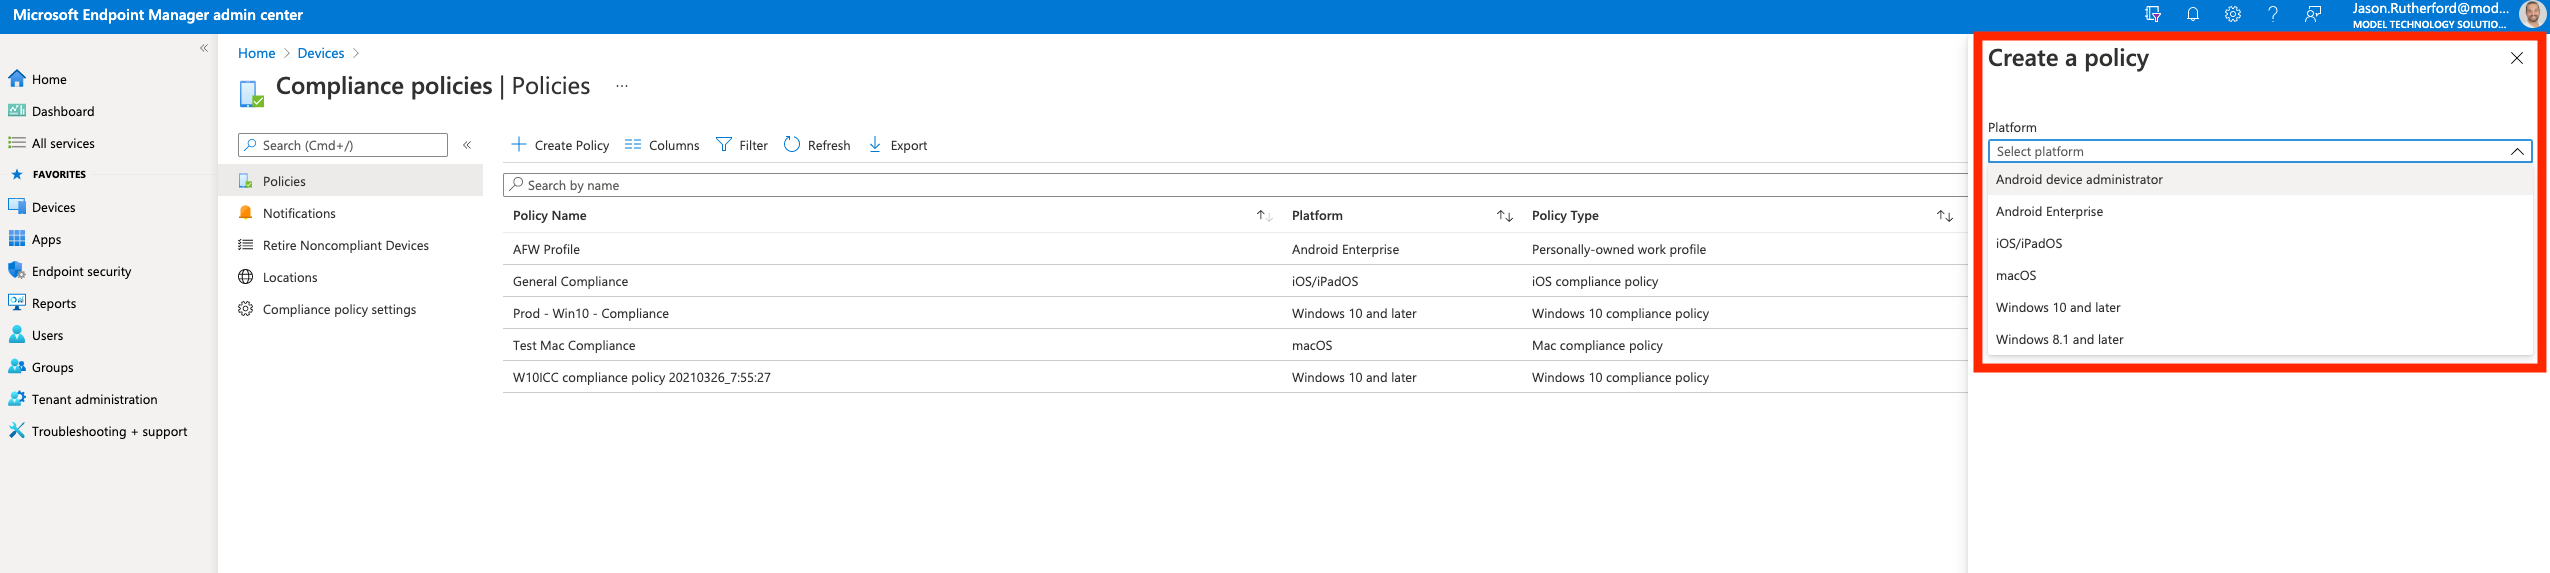Image resolution: width=2550 pixels, height=573 pixels.
Task: Focus the Search (Cmd+/) field
Action: (x=343, y=145)
